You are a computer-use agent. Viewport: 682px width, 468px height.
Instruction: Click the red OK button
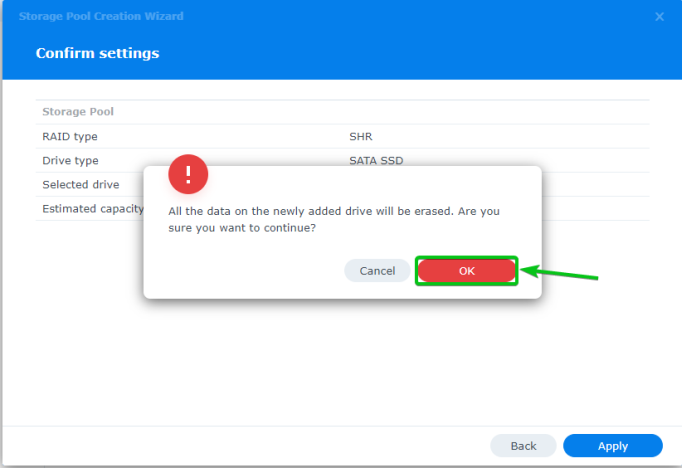(467, 271)
